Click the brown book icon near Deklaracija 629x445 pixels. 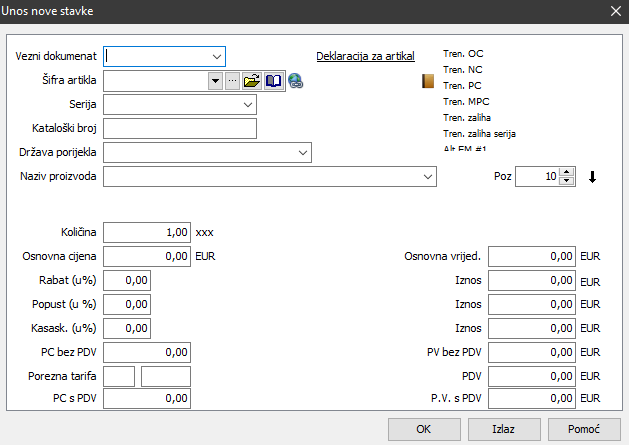point(427,82)
